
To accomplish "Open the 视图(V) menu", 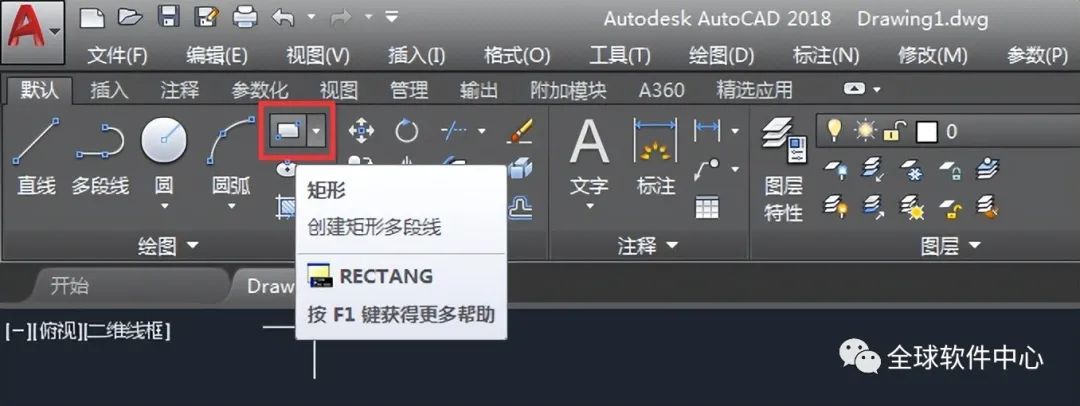I will 318,56.
